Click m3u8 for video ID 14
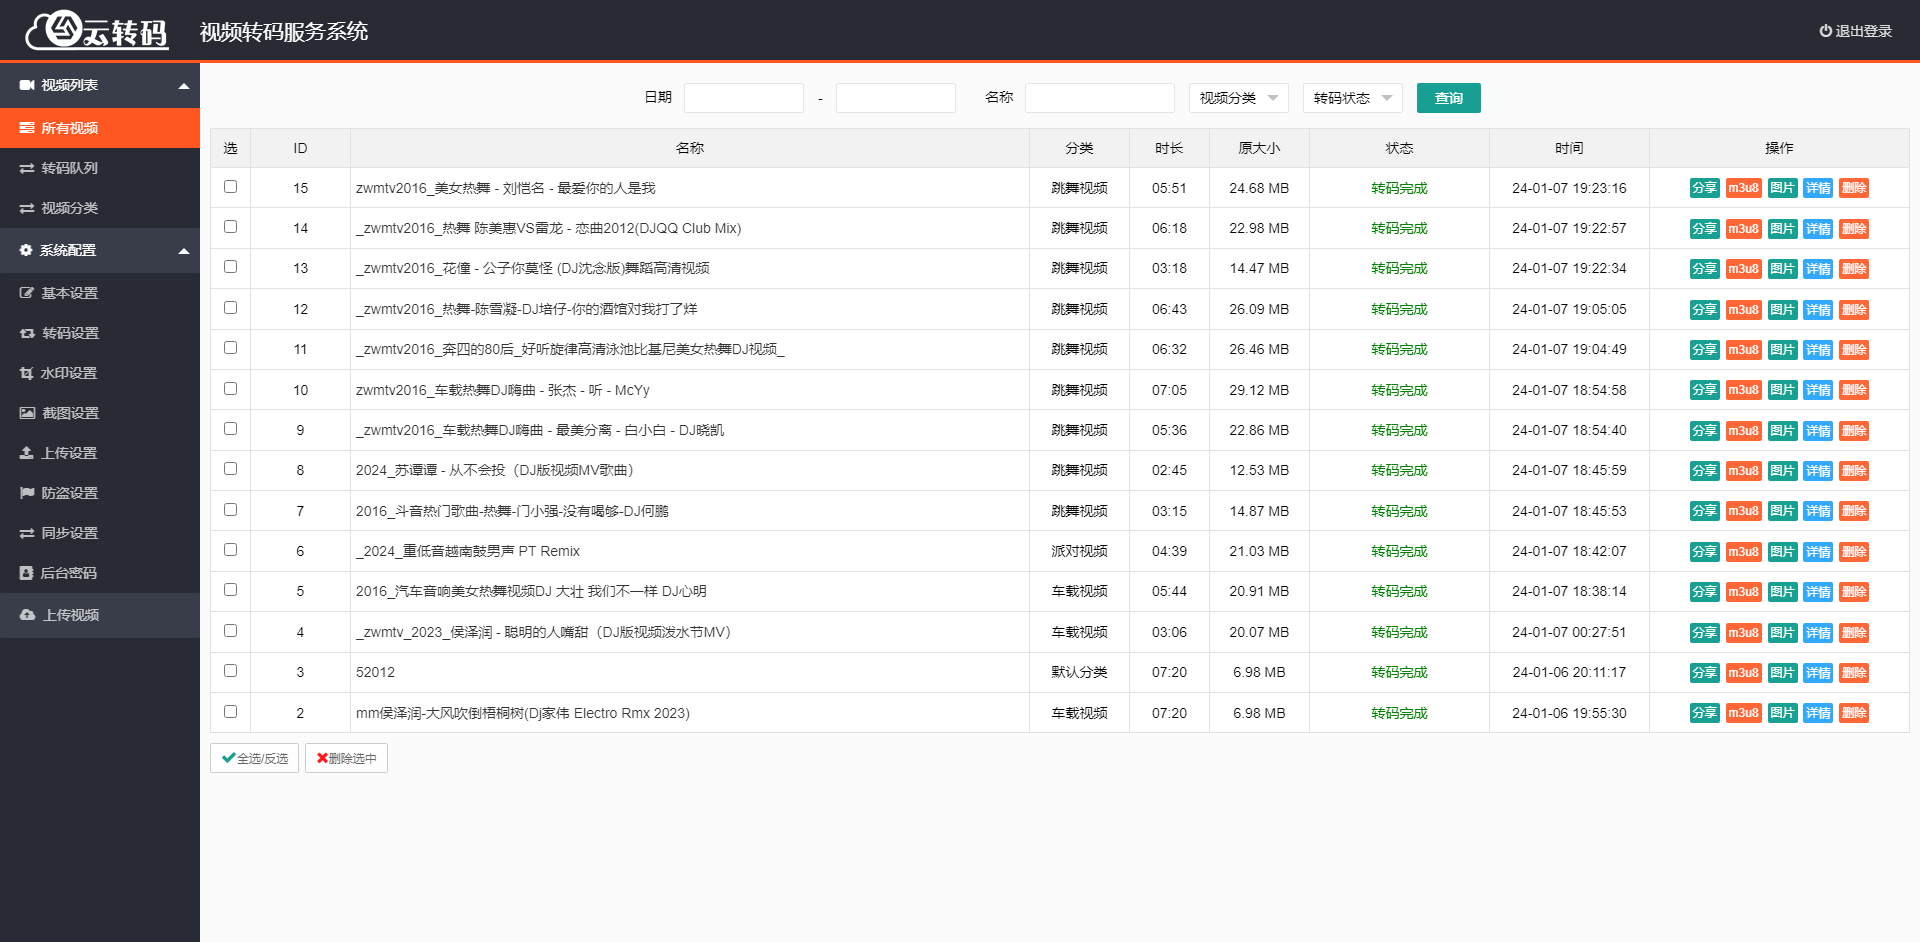 click(1744, 228)
